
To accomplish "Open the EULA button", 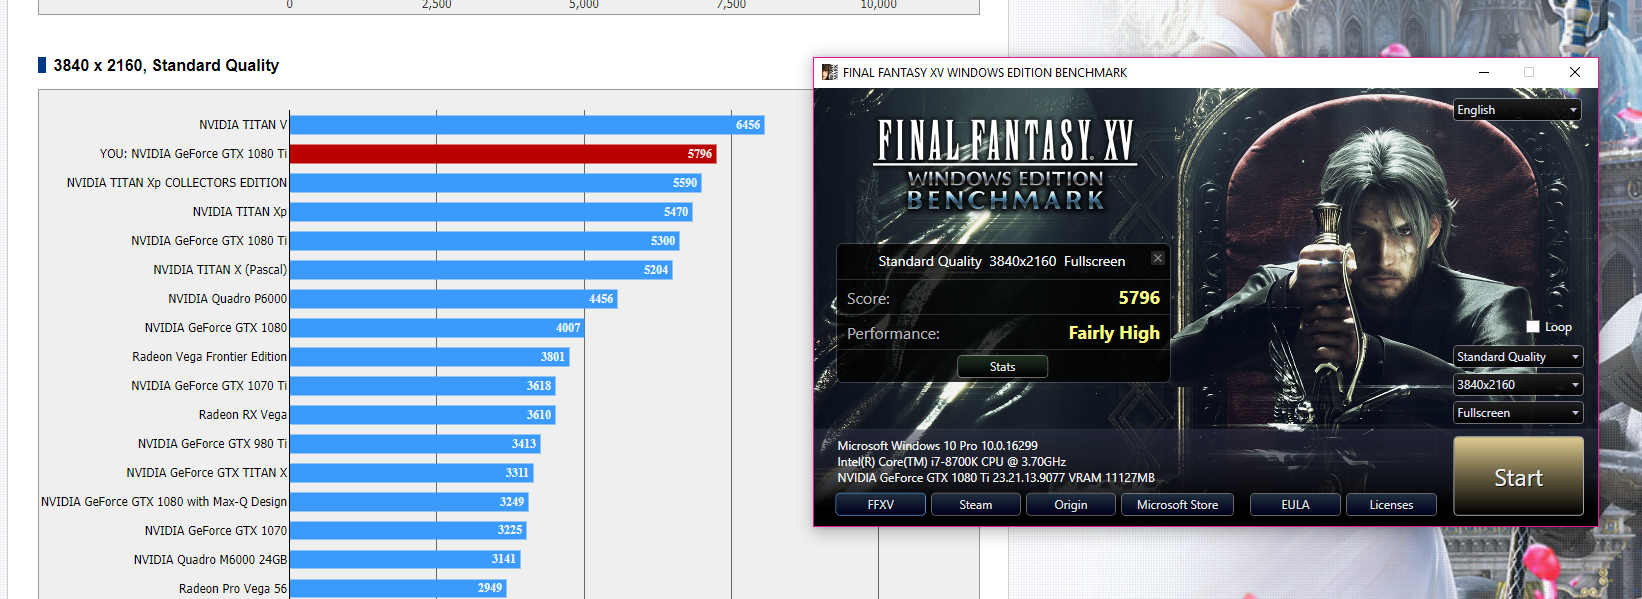I will click(1295, 505).
